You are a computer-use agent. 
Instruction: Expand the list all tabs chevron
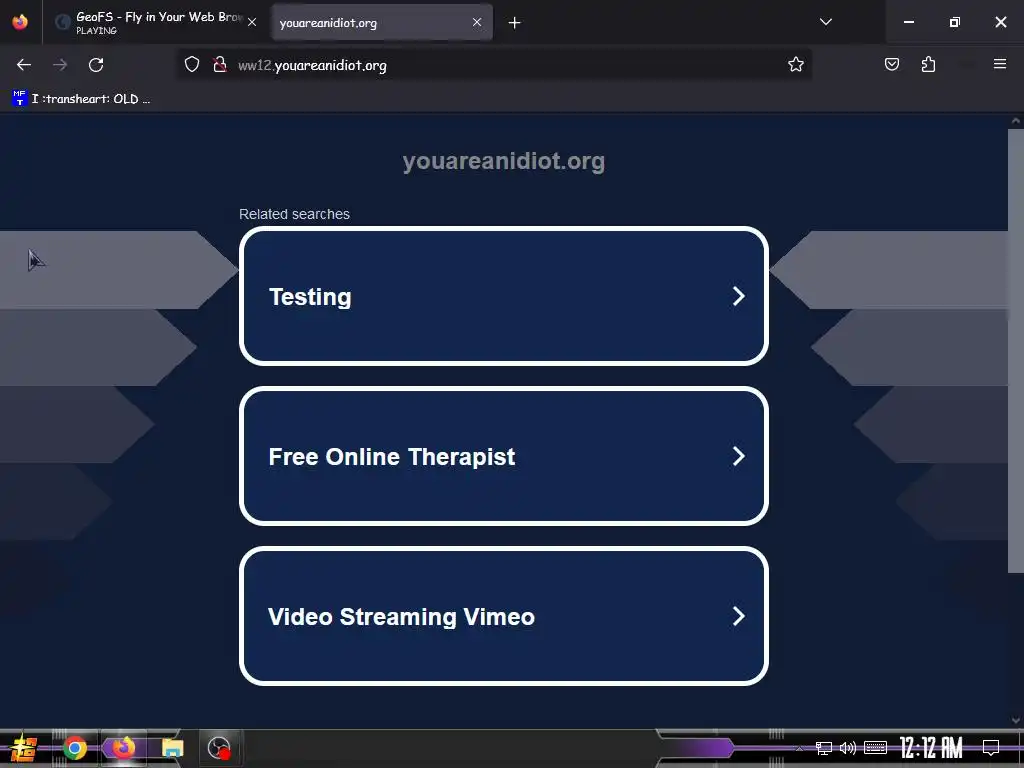tap(826, 22)
